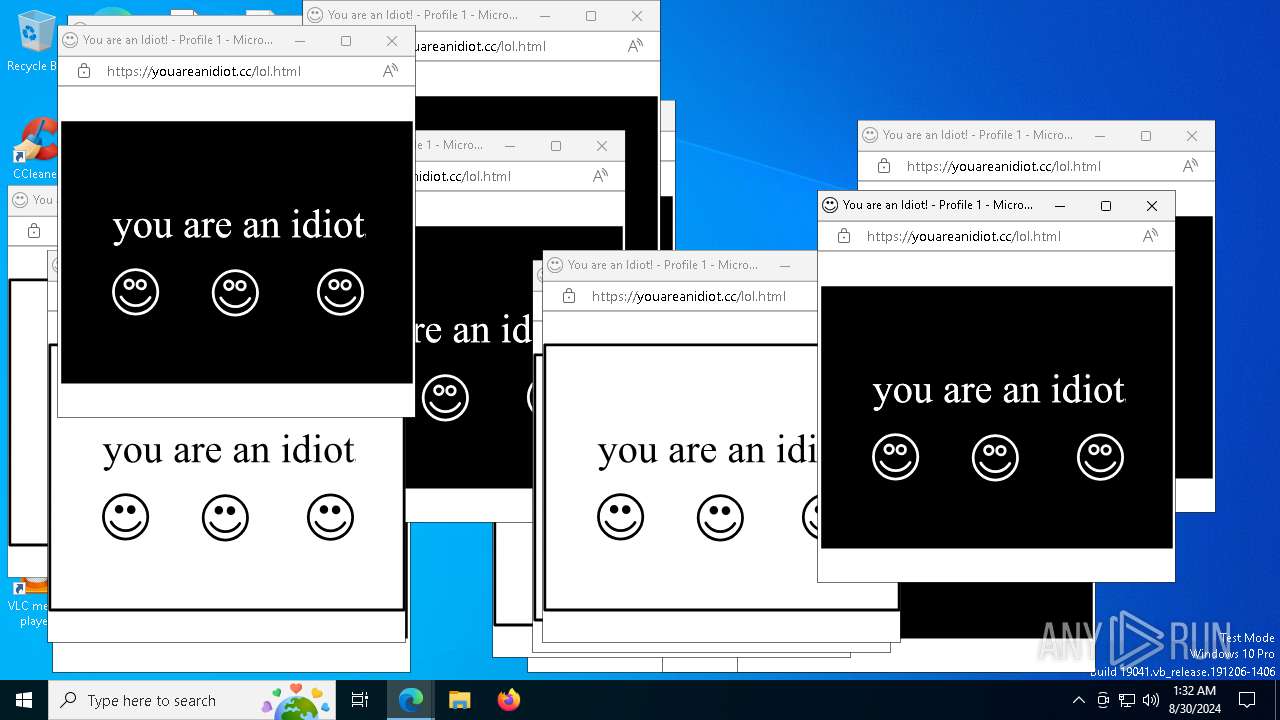The height and width of the screenshot is (720, 1280).
Task: Open the Windows Start menu
Action: point(24,700)
